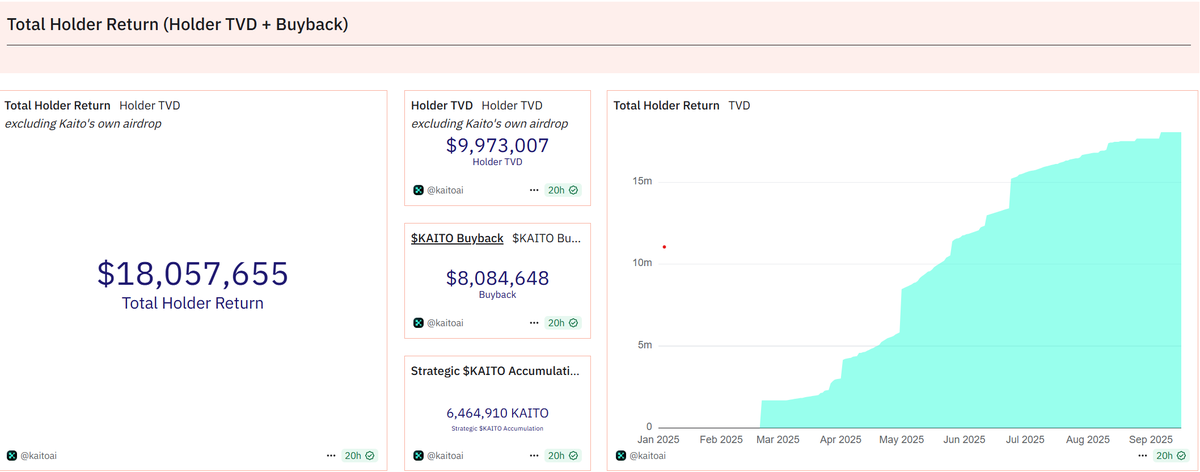
Task: Click the 10m y-axis label
Action: pyautogui.click(x=642, y=263)
